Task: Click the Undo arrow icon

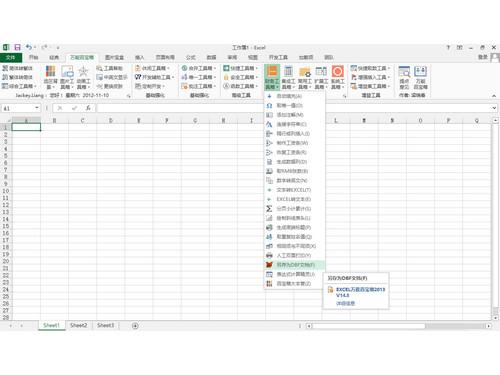Action: pyautogui.click(x=29, y=47)
